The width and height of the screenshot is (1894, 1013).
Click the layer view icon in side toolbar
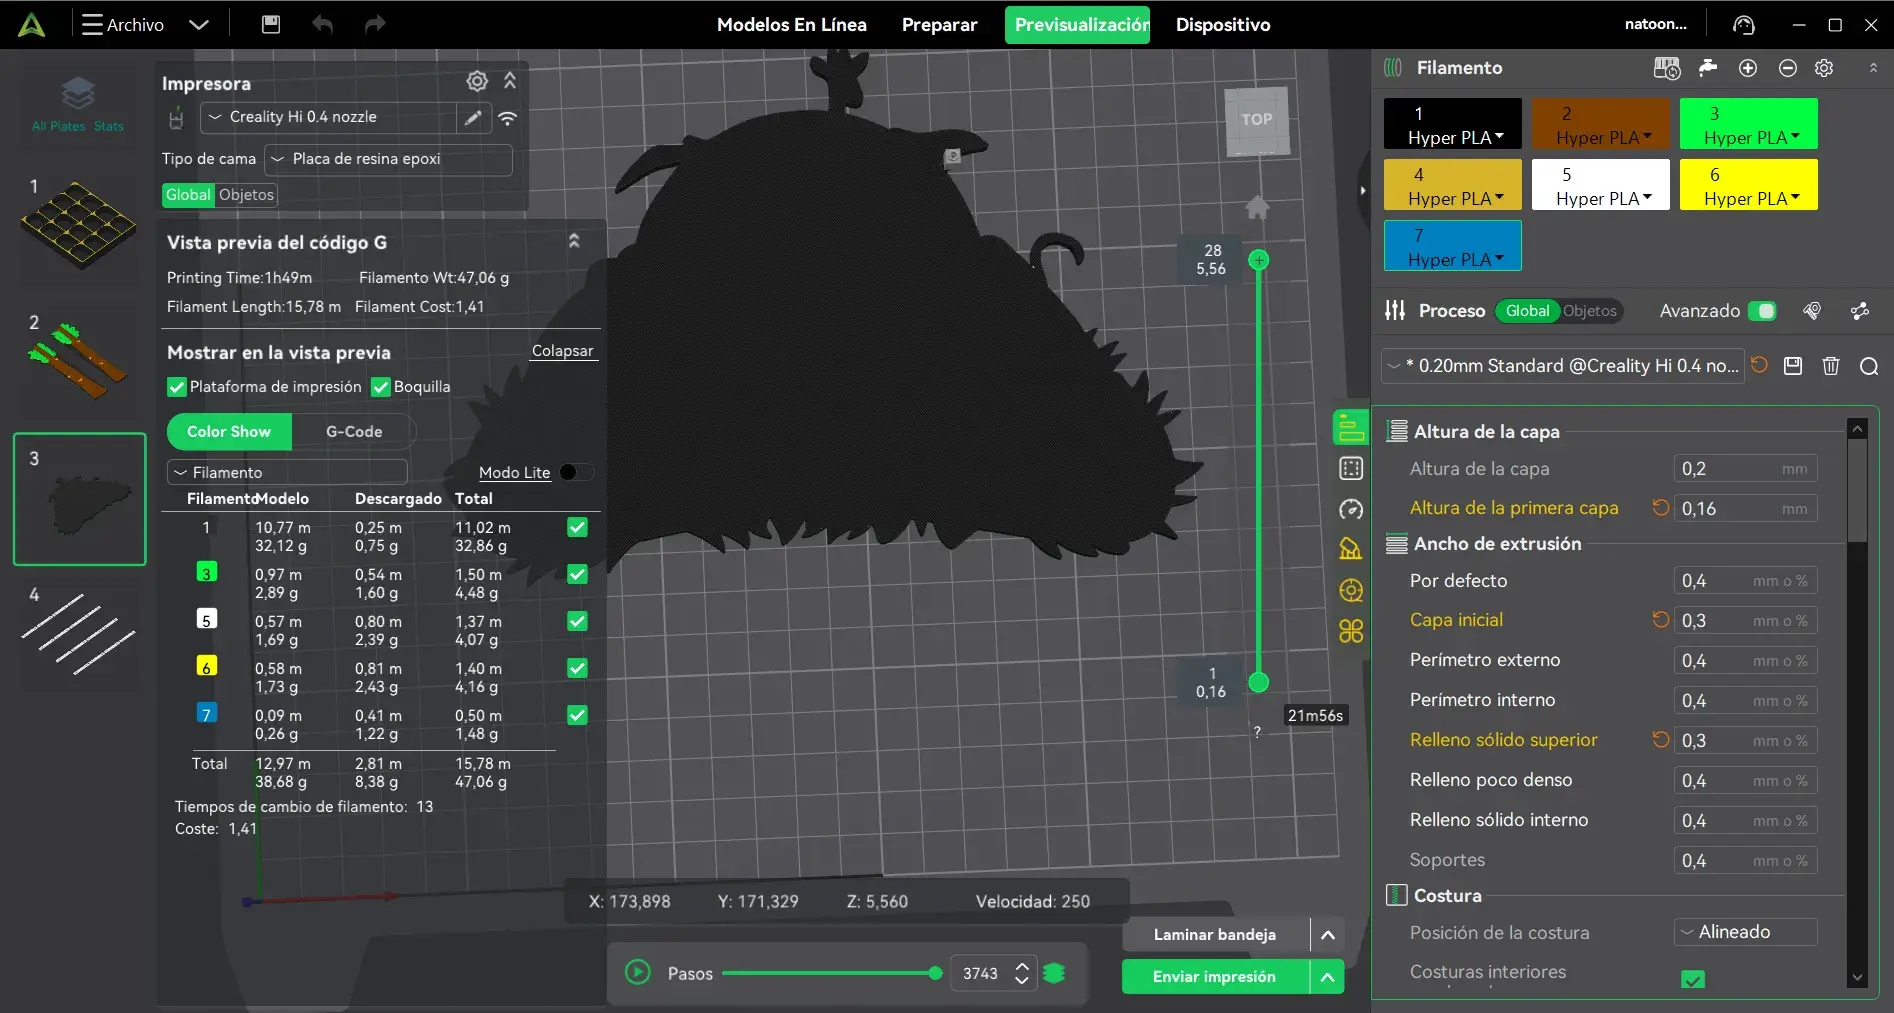pyautogui.click(x=1350, y=427)
